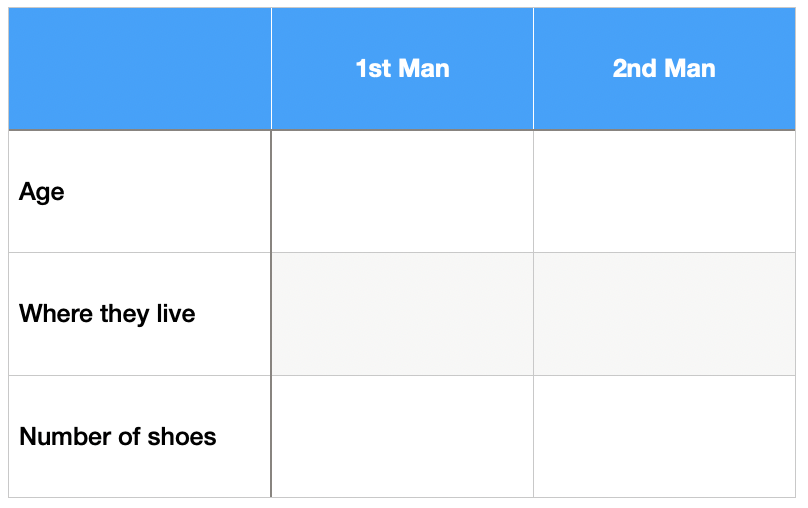Click border between "Where they live" and "Number of shoes"
808x508 pixels.
140,375
